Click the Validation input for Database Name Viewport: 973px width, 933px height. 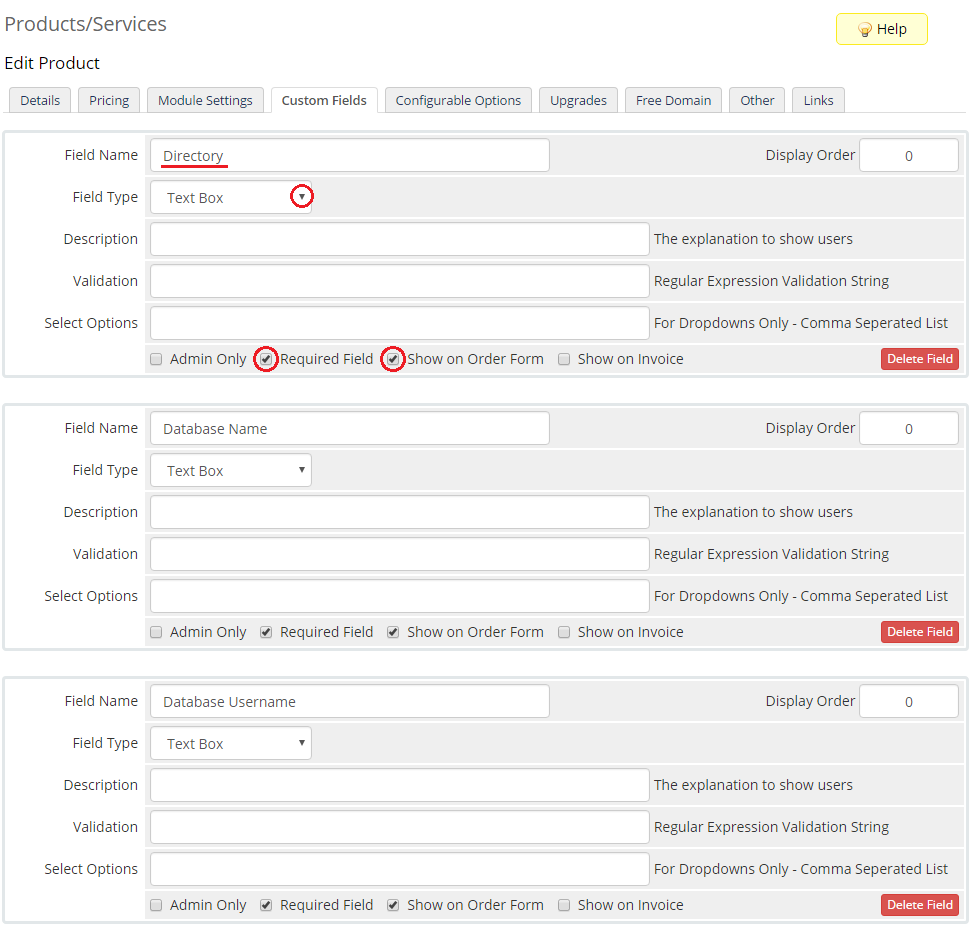[x=399, y=554]
